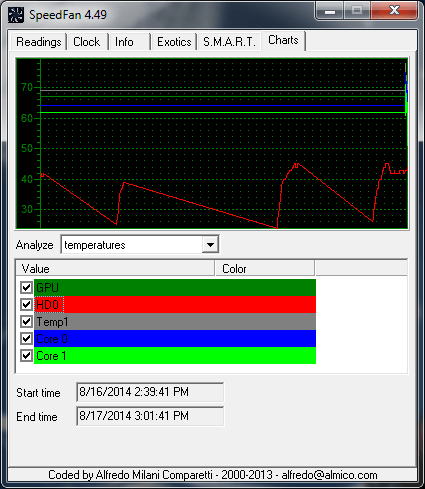Minimize the SpeedFan window
The height and width of the screenshot is (489, 425).
coord(330,11)
